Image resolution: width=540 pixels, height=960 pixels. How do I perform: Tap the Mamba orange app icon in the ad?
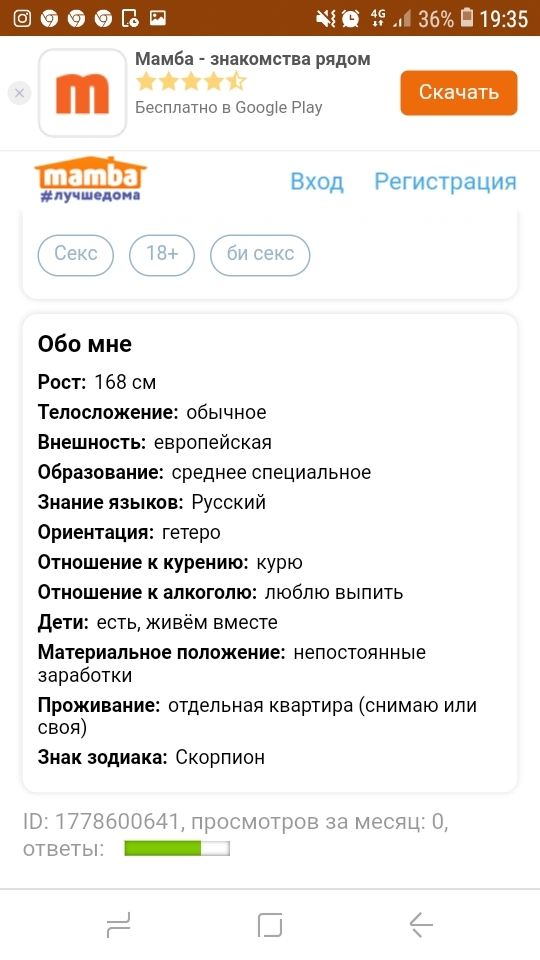click(82, 92)
